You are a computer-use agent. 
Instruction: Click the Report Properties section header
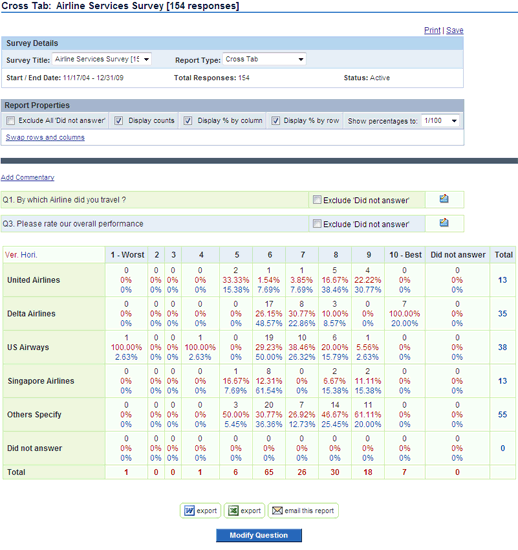pyautogui.click(x=232, y=105)
